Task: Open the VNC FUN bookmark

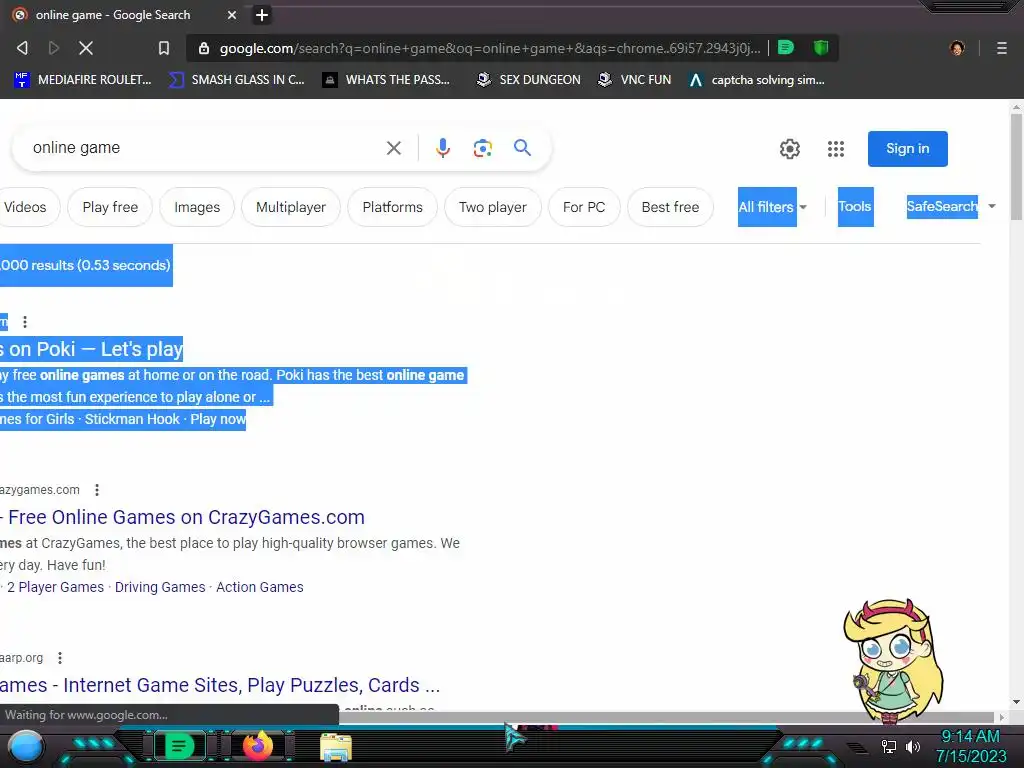Action: 635,80
